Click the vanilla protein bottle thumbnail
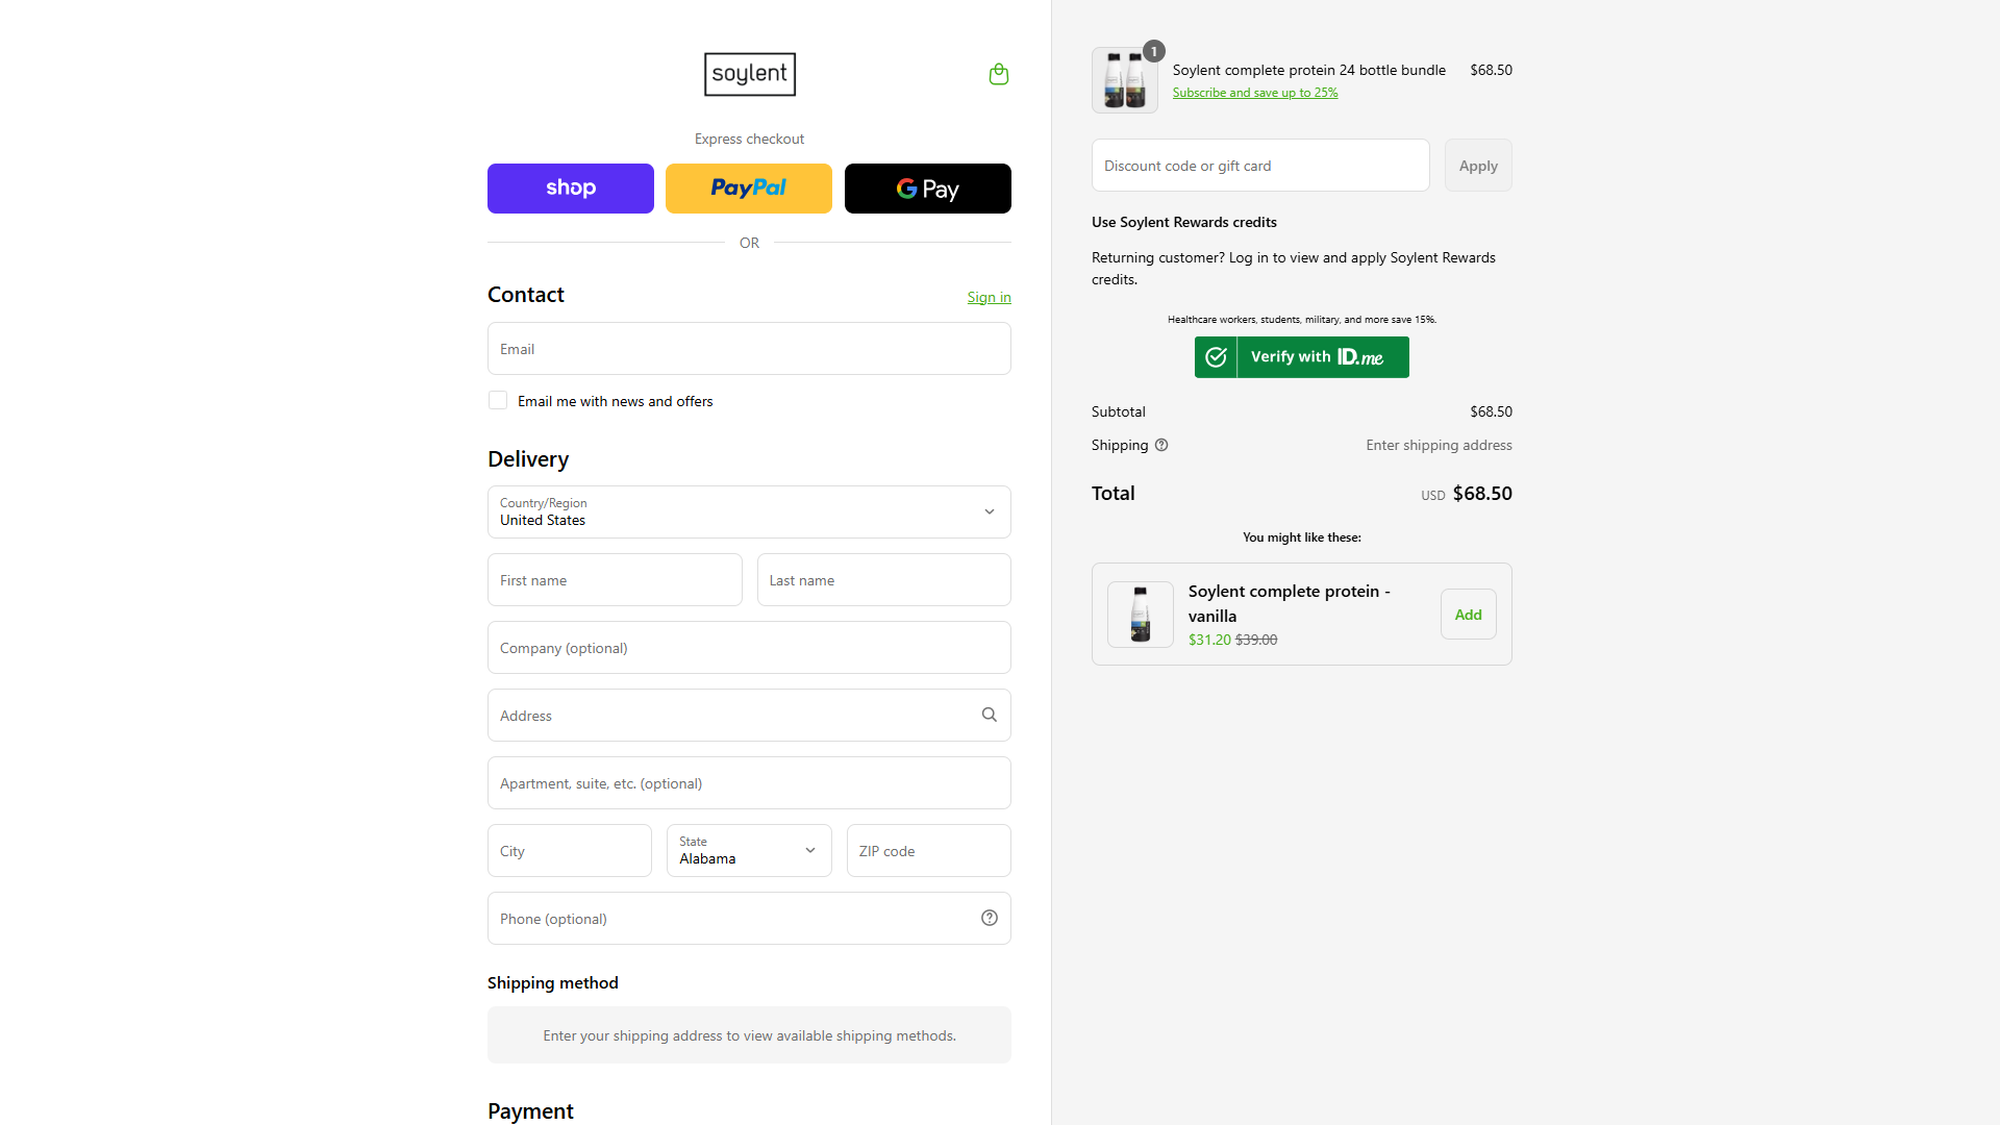 point(1139,614)
